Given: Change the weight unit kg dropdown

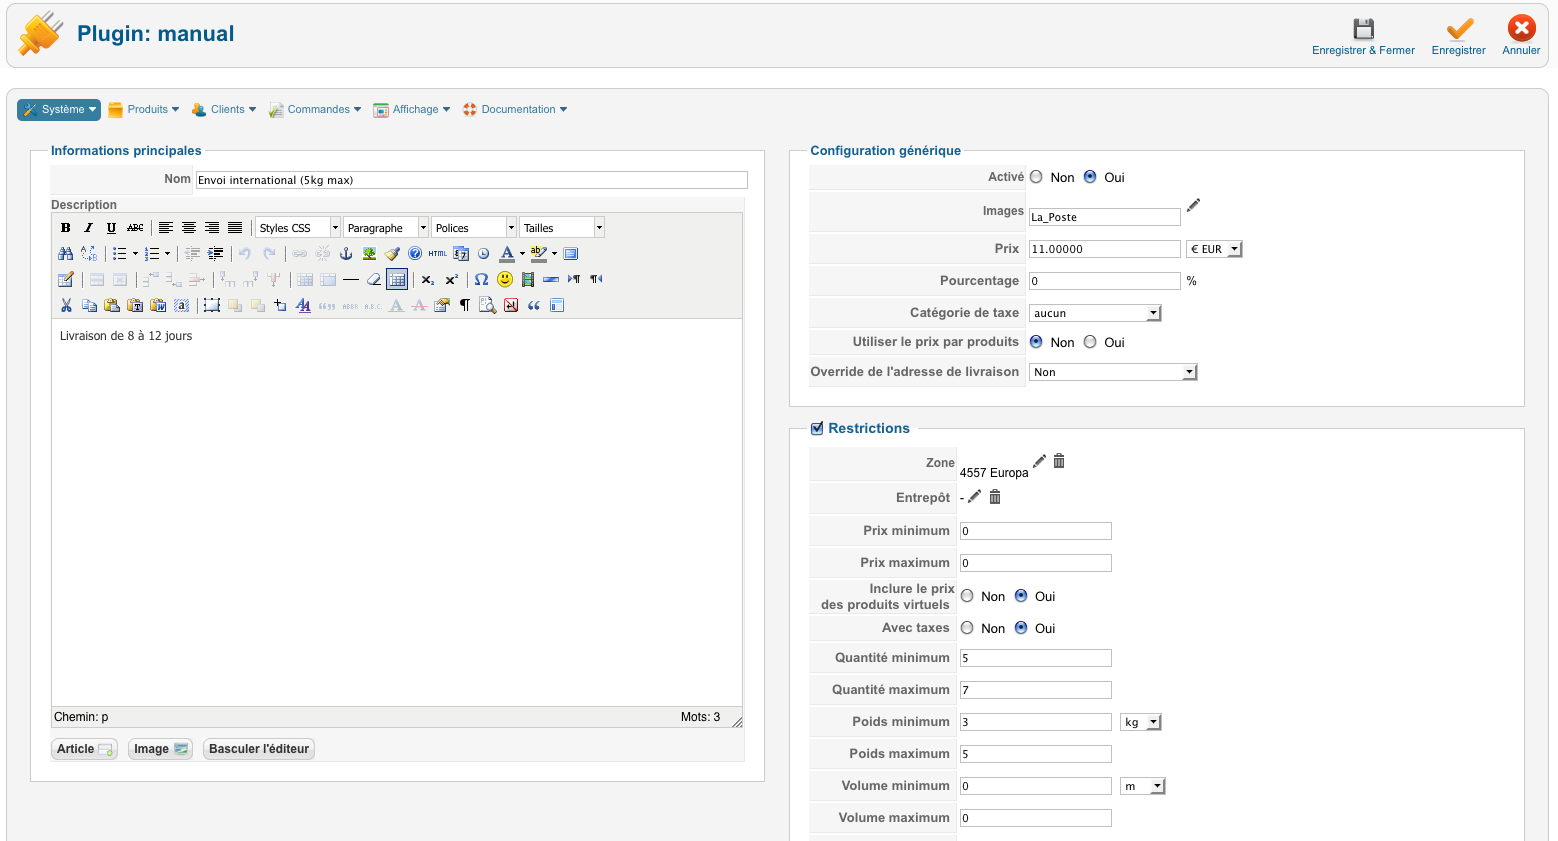Looking at the screenshot, I should (x=1141, y=722).
